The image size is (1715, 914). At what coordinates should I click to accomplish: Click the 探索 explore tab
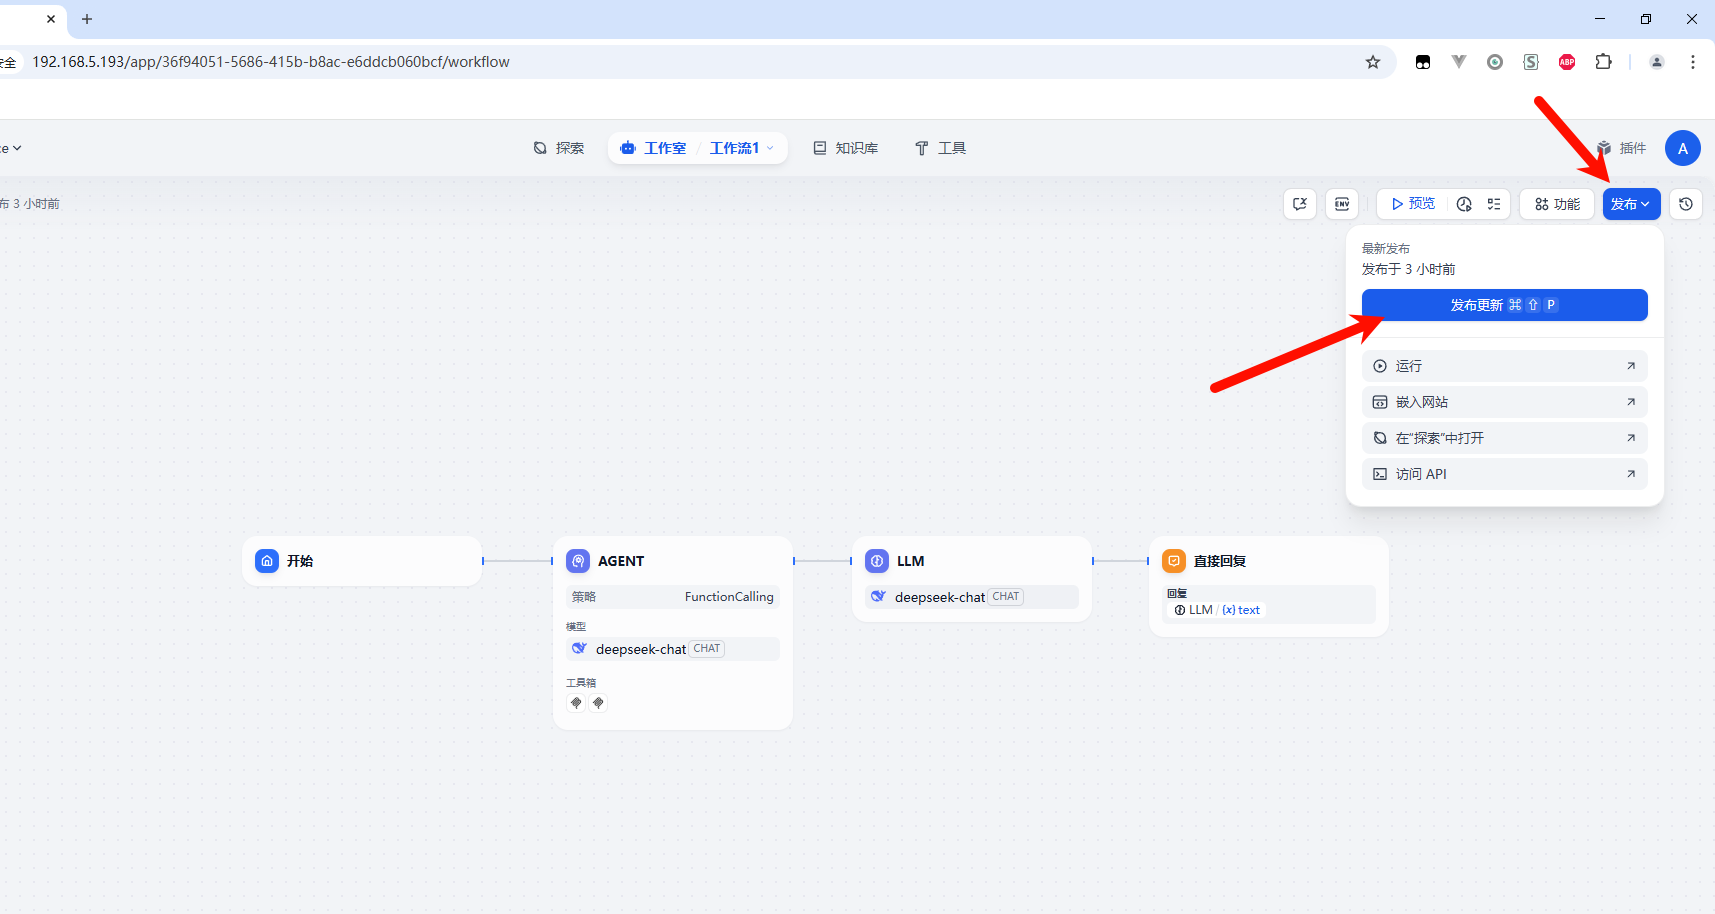[x=559, y=148]
